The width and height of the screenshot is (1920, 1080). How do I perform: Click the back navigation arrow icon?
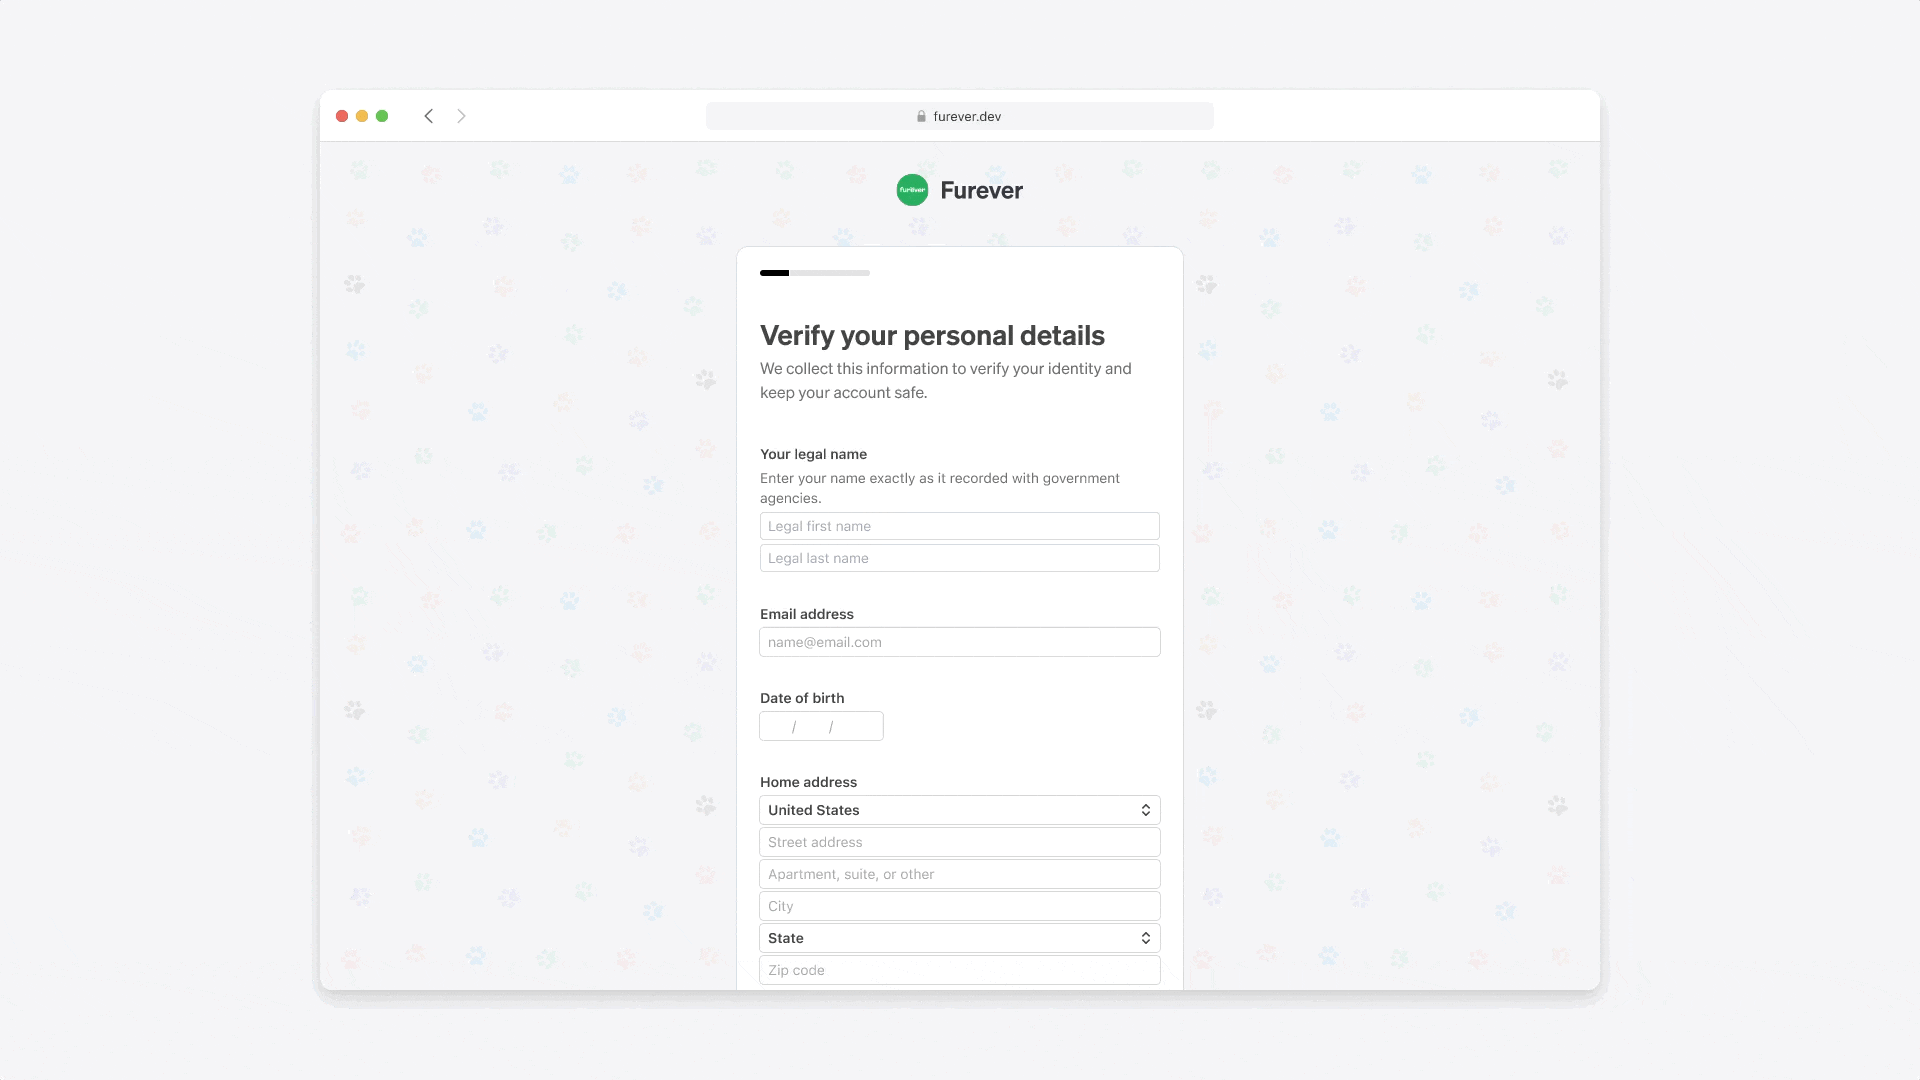click(x=430, y=116)
